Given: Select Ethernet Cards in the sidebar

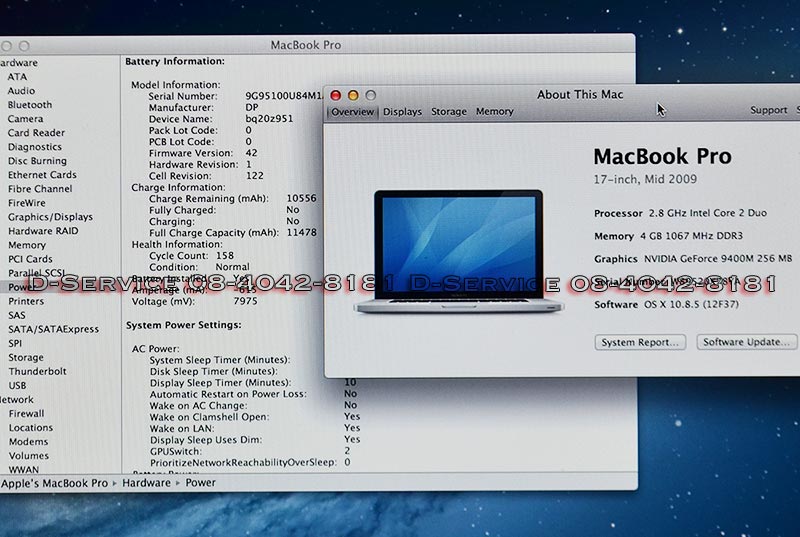Looking at the screenshot, I should (42, 175).
